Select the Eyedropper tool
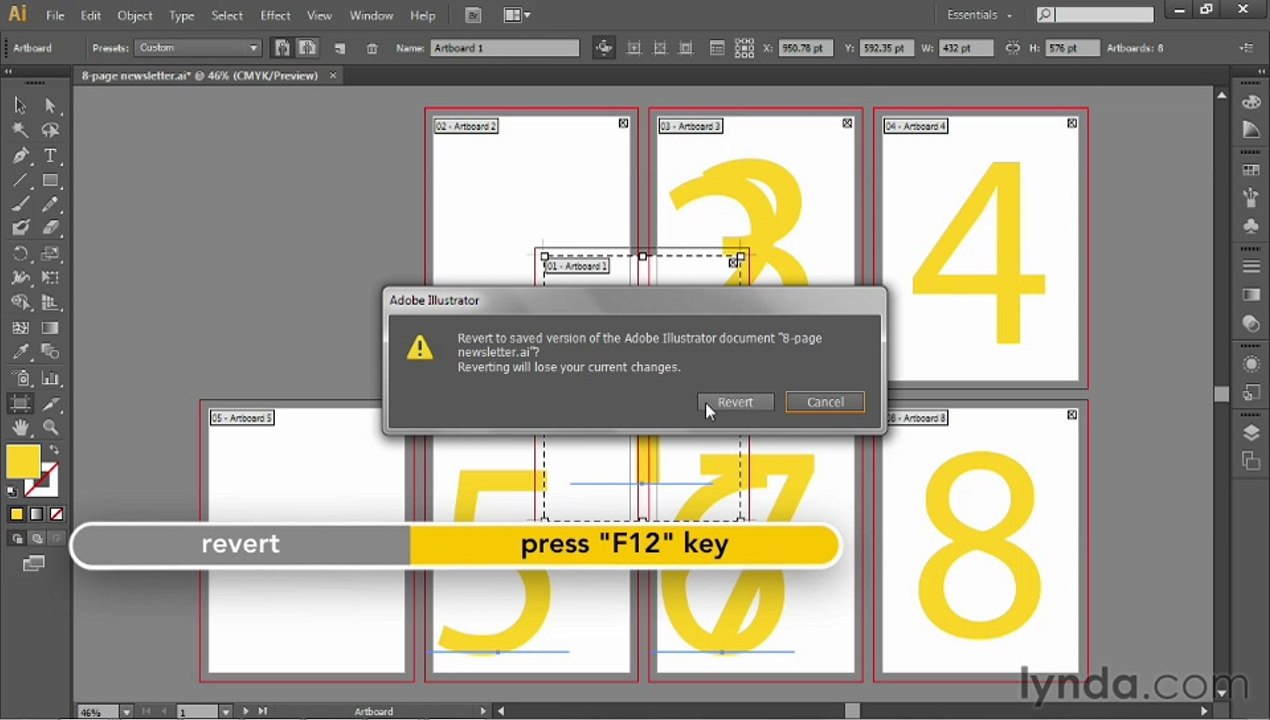 tap(20, 352)
